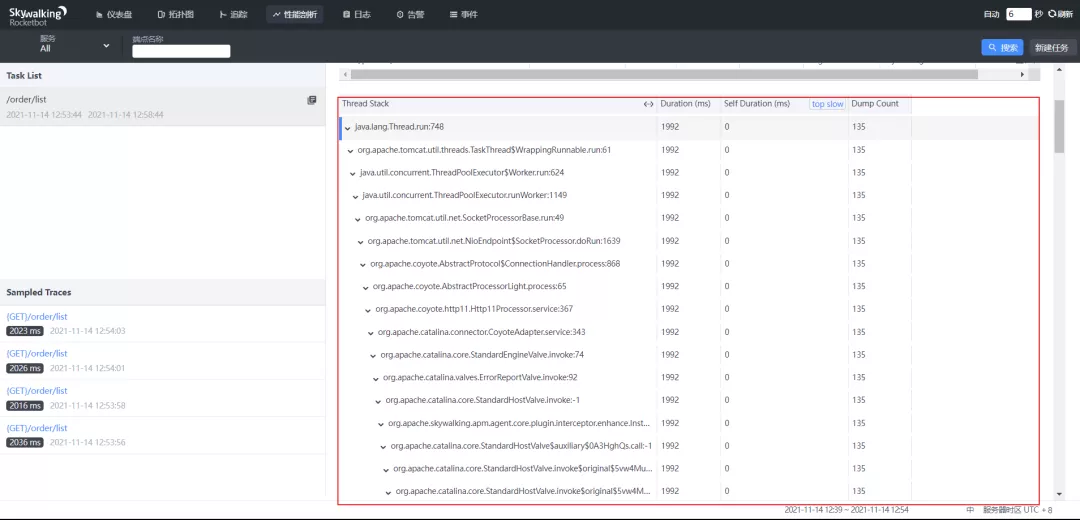Image resolution: width=1080 pixels, height=520 pixels.
Task: Click the 中 language switch in footer
Action: (x=970, y=510)
